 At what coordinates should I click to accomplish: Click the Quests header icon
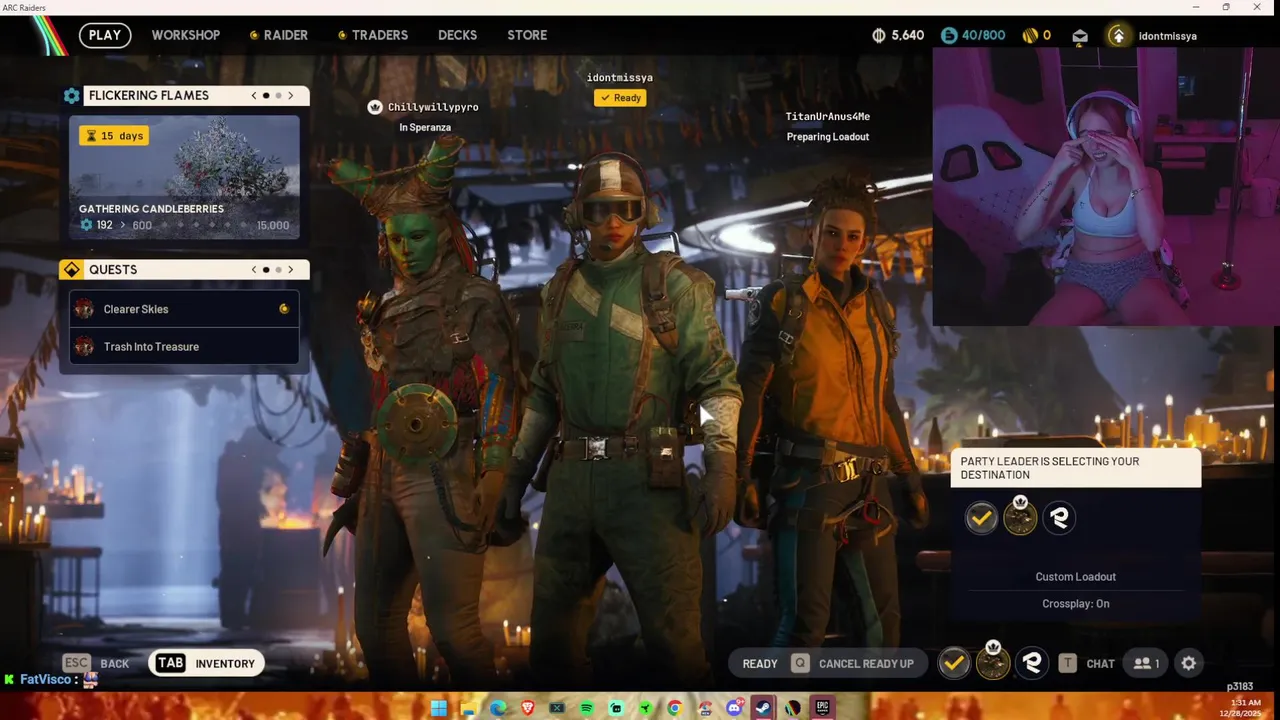pyautogui.click(x=71, y=270)
